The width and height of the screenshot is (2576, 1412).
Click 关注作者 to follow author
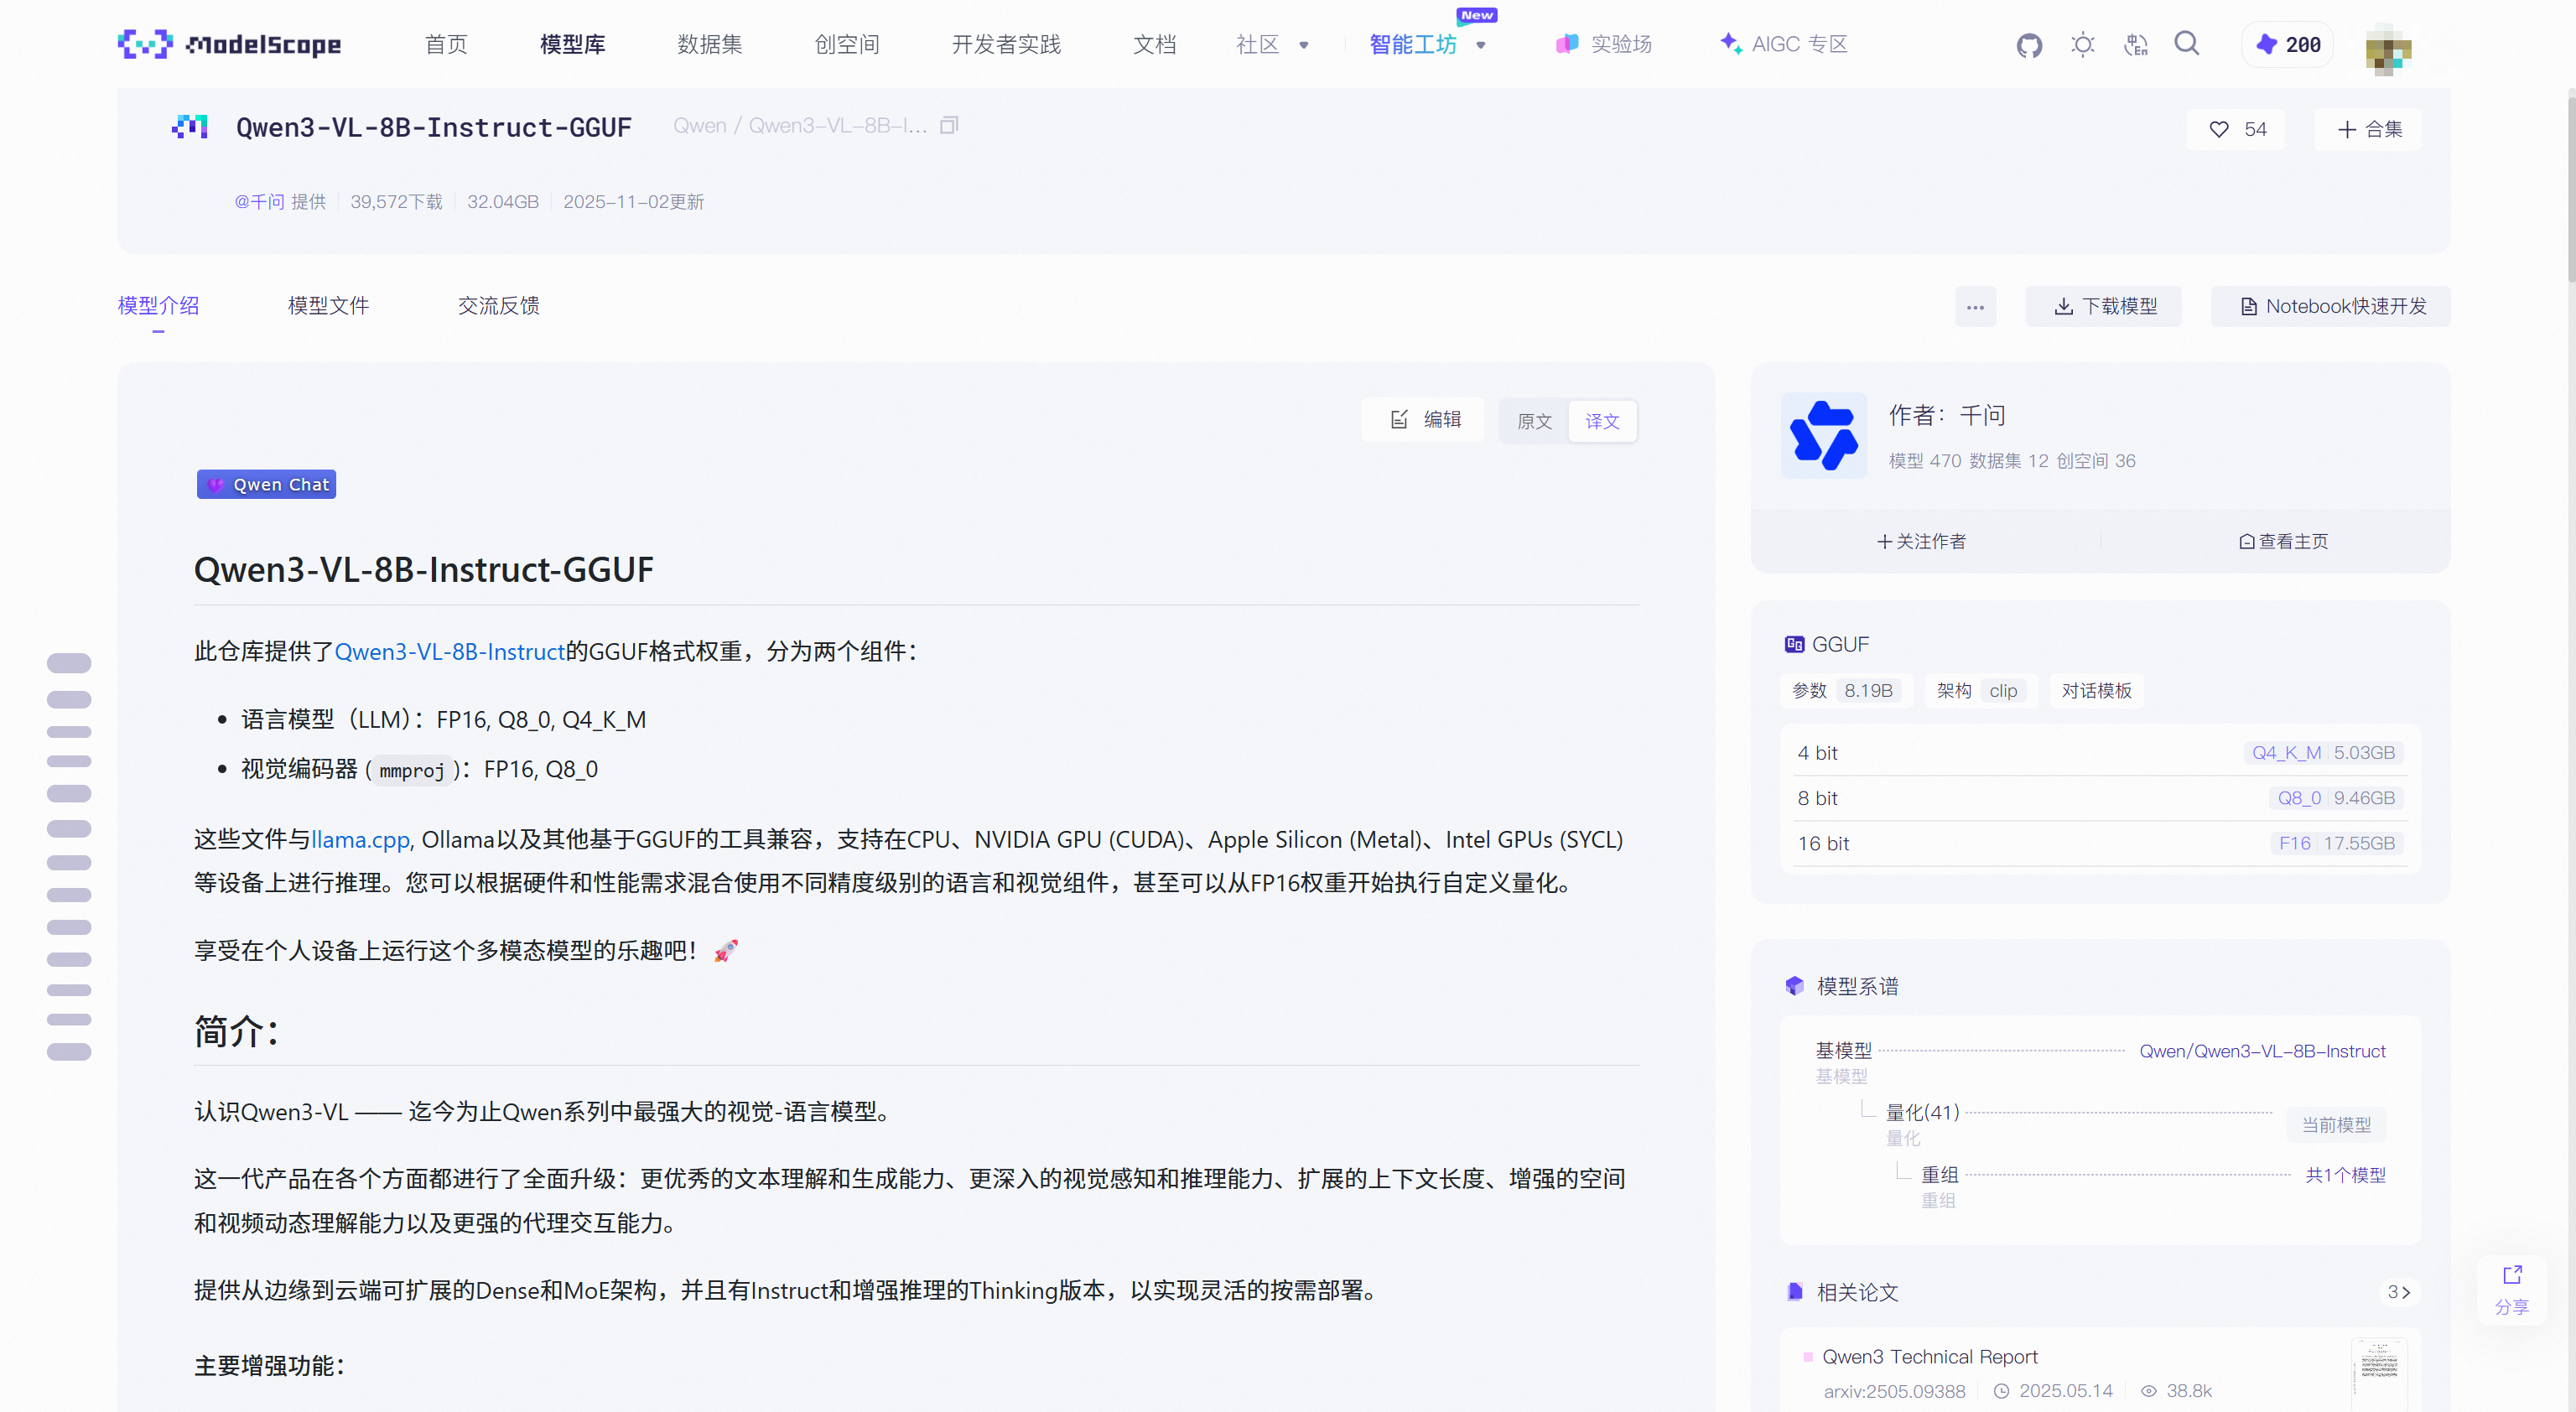click(1921, 541)
